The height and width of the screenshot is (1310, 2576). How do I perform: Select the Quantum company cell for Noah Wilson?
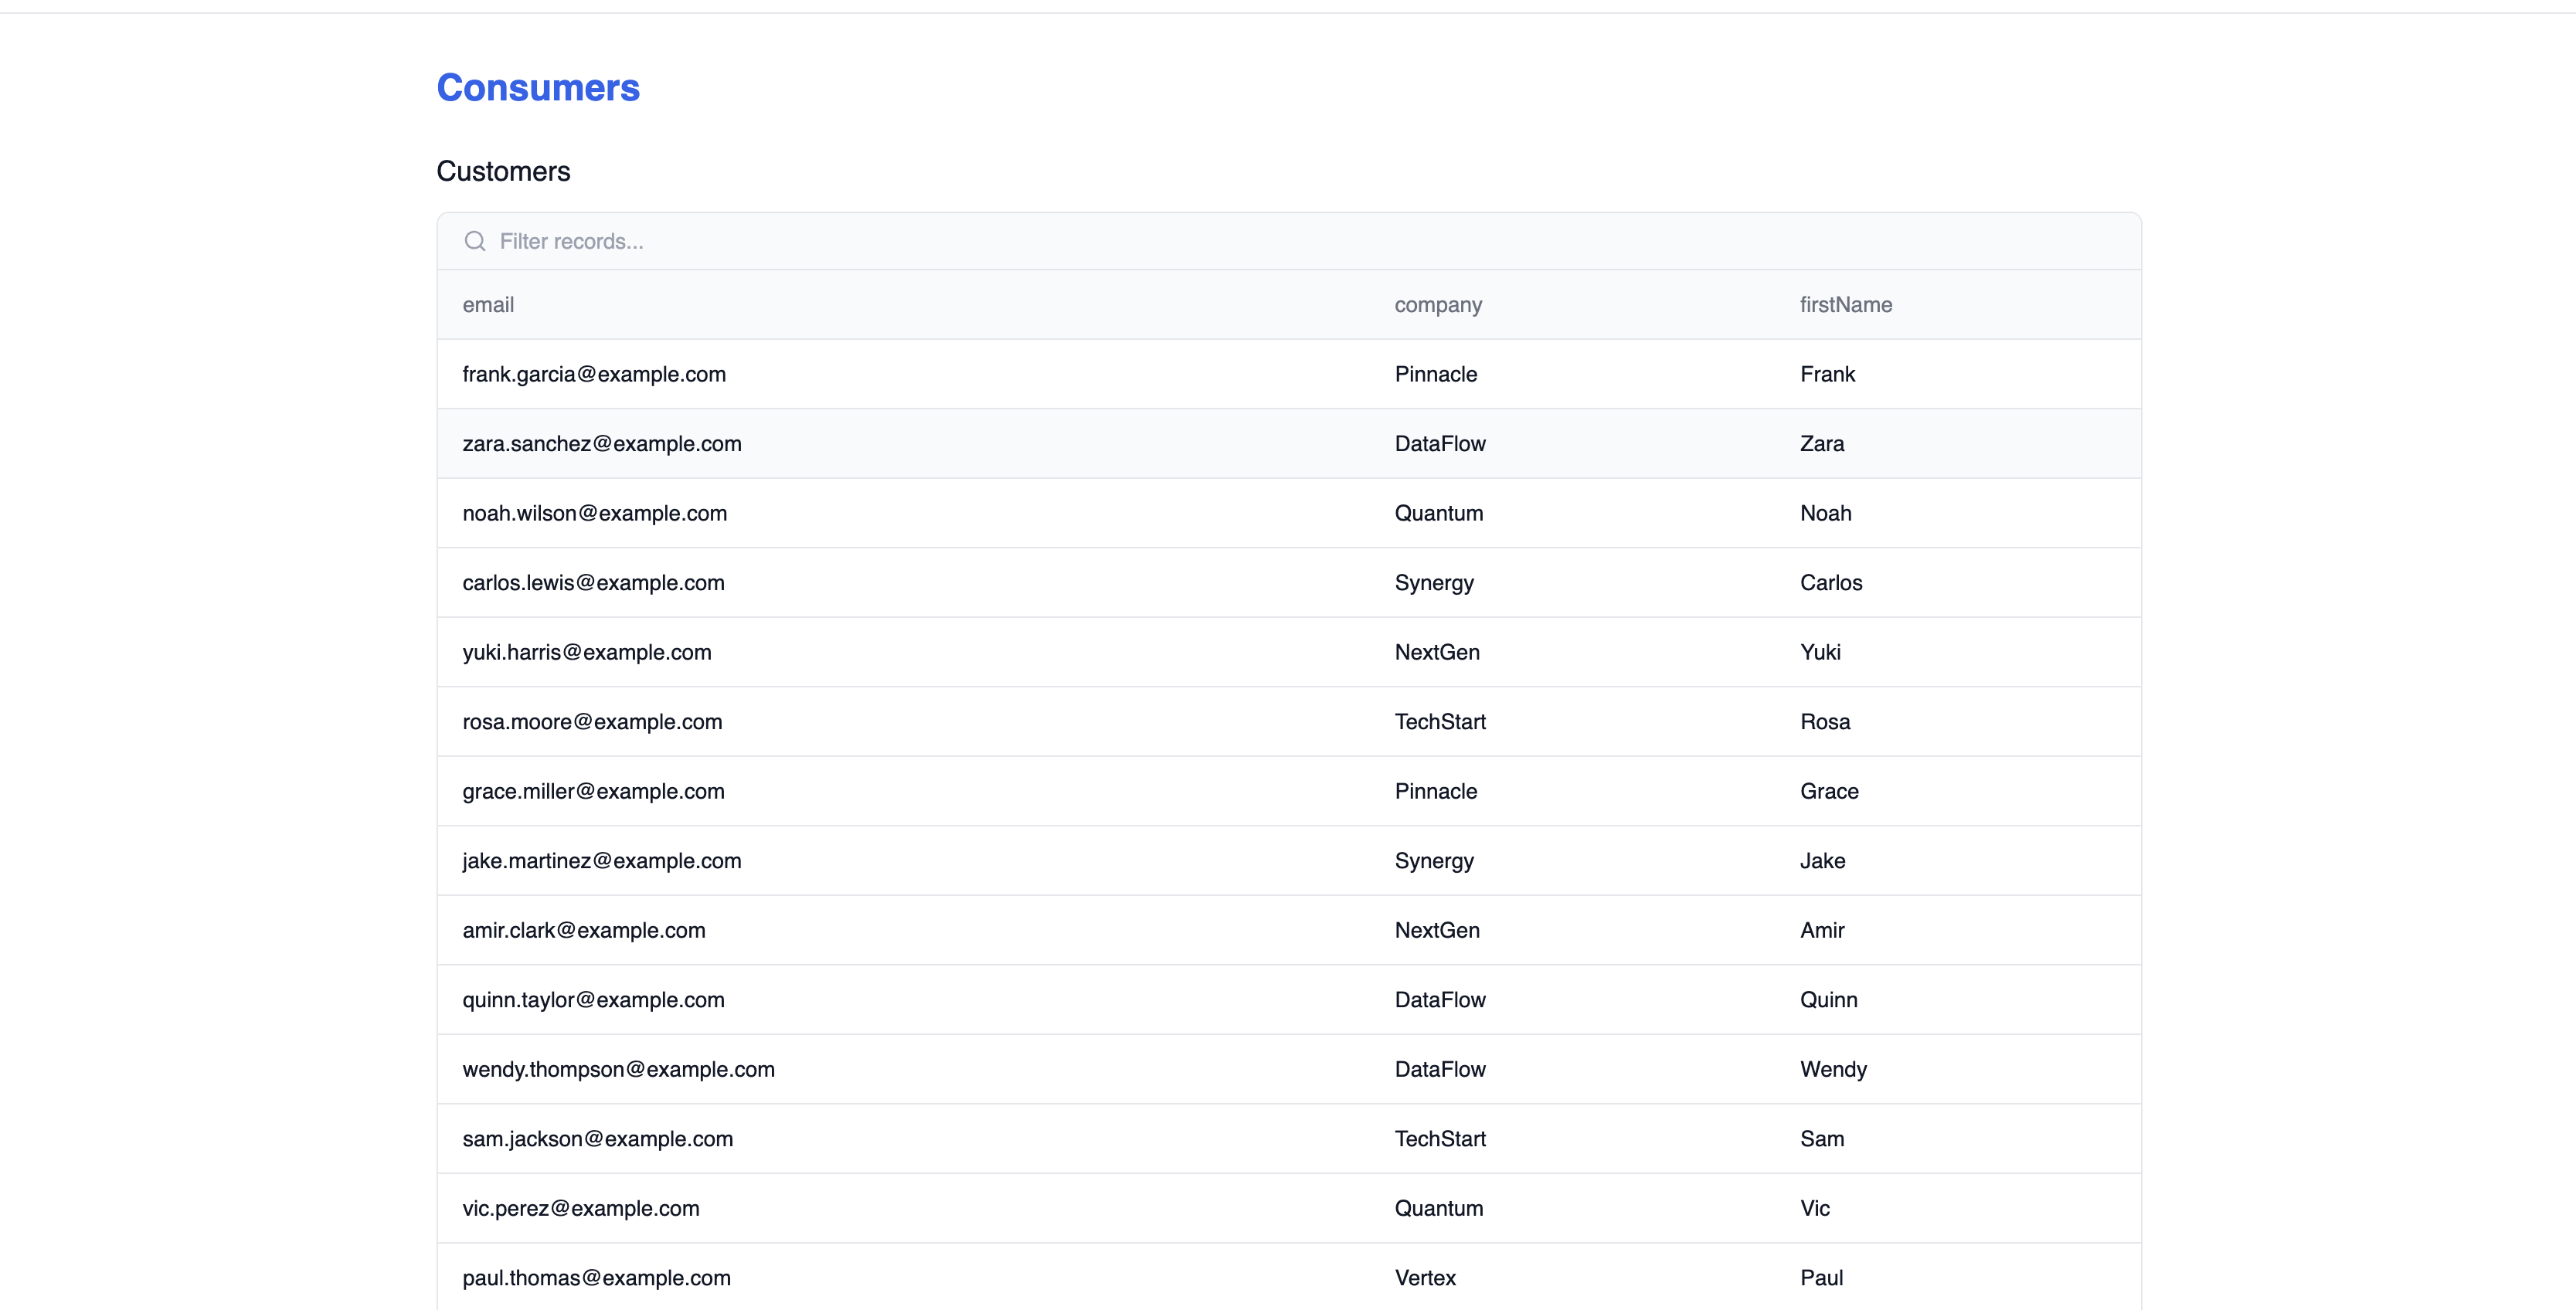(x=1439, y=513)
